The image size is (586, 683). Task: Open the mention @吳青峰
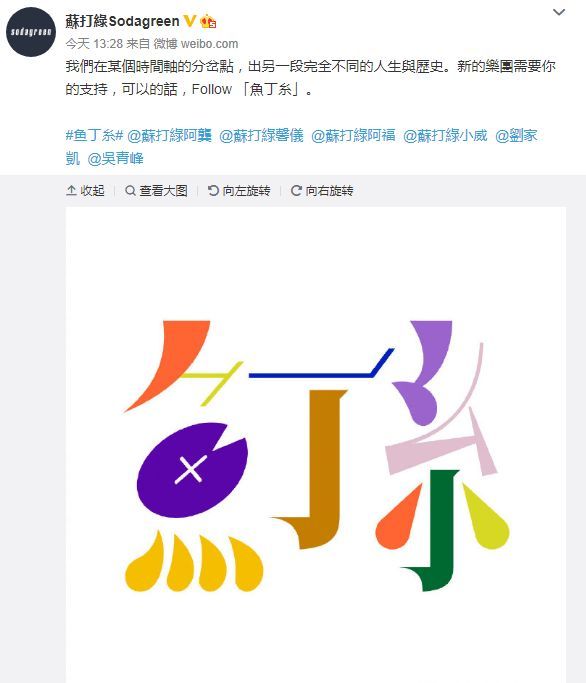(x=115, y=158)
